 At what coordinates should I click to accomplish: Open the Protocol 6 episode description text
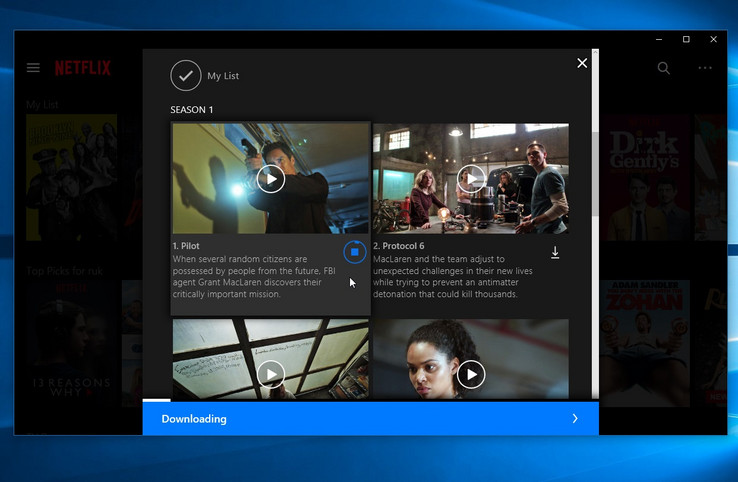[453, 277]
